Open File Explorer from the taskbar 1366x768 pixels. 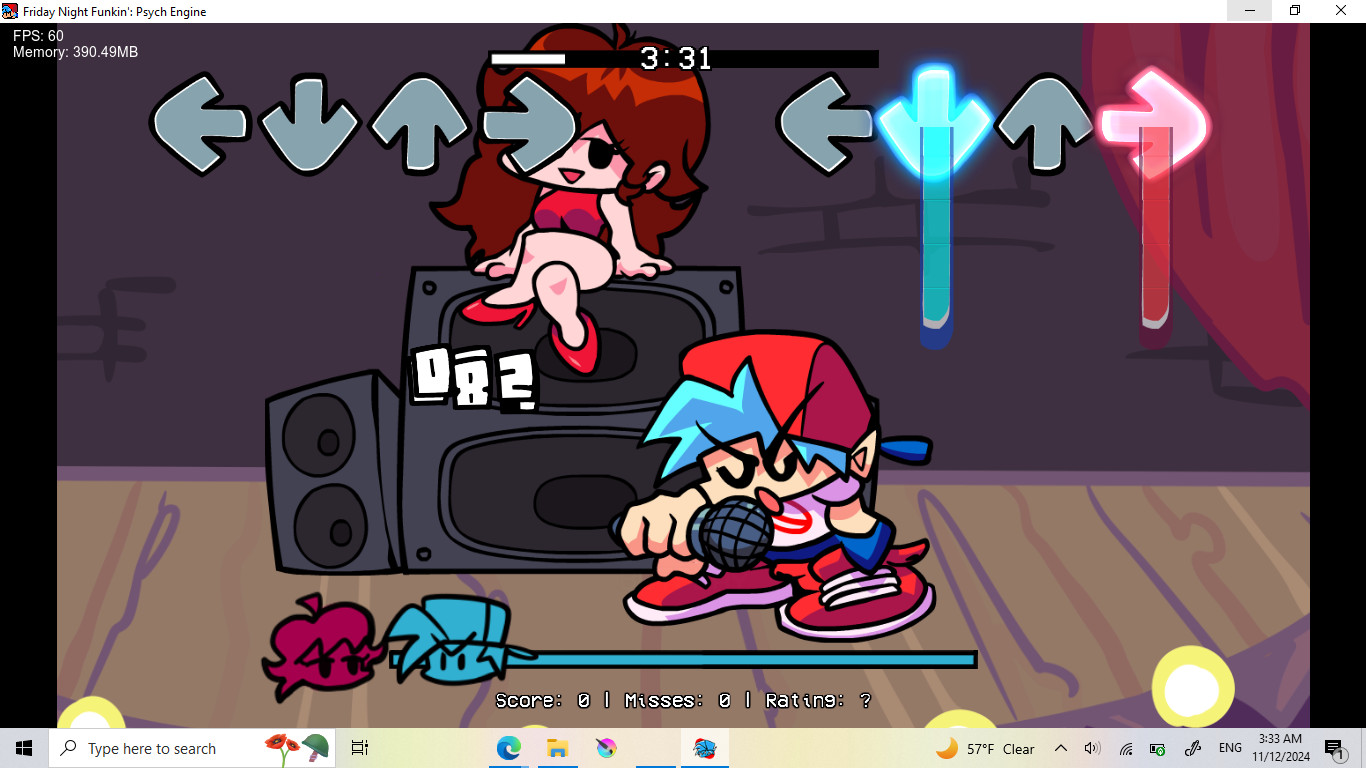557,748
